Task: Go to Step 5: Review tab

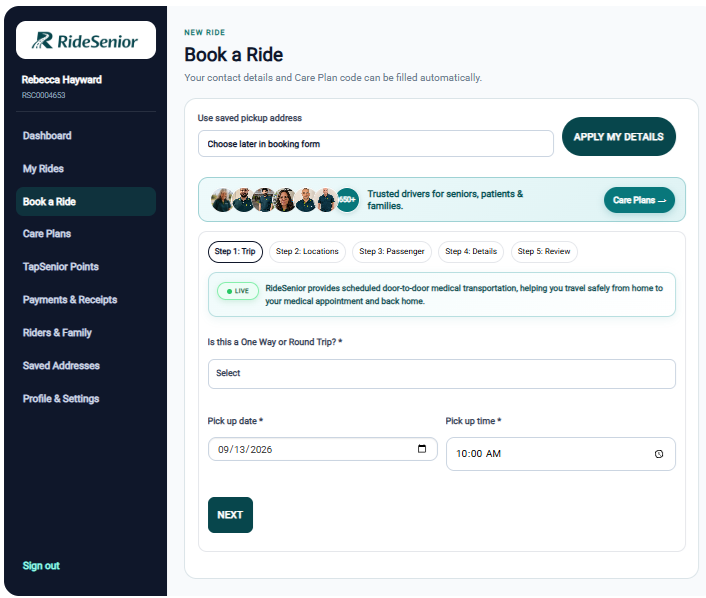Action: click(x=544, y=251)
